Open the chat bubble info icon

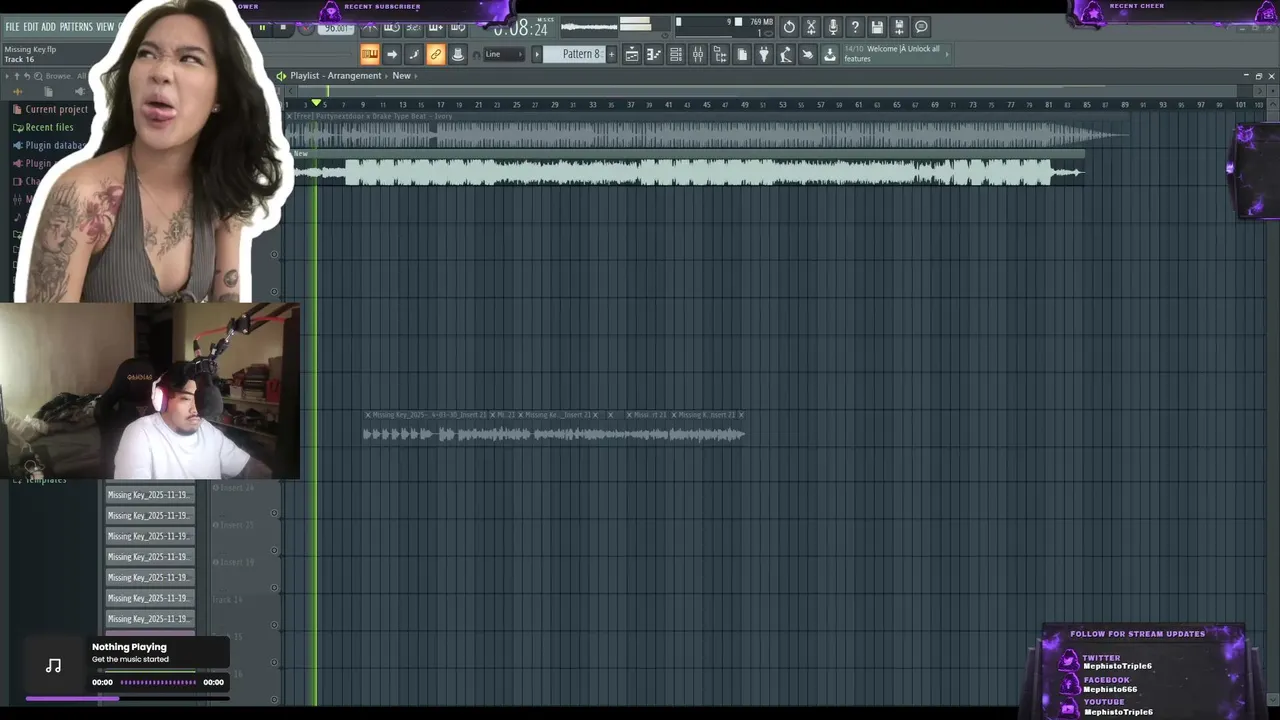point(921,27)
